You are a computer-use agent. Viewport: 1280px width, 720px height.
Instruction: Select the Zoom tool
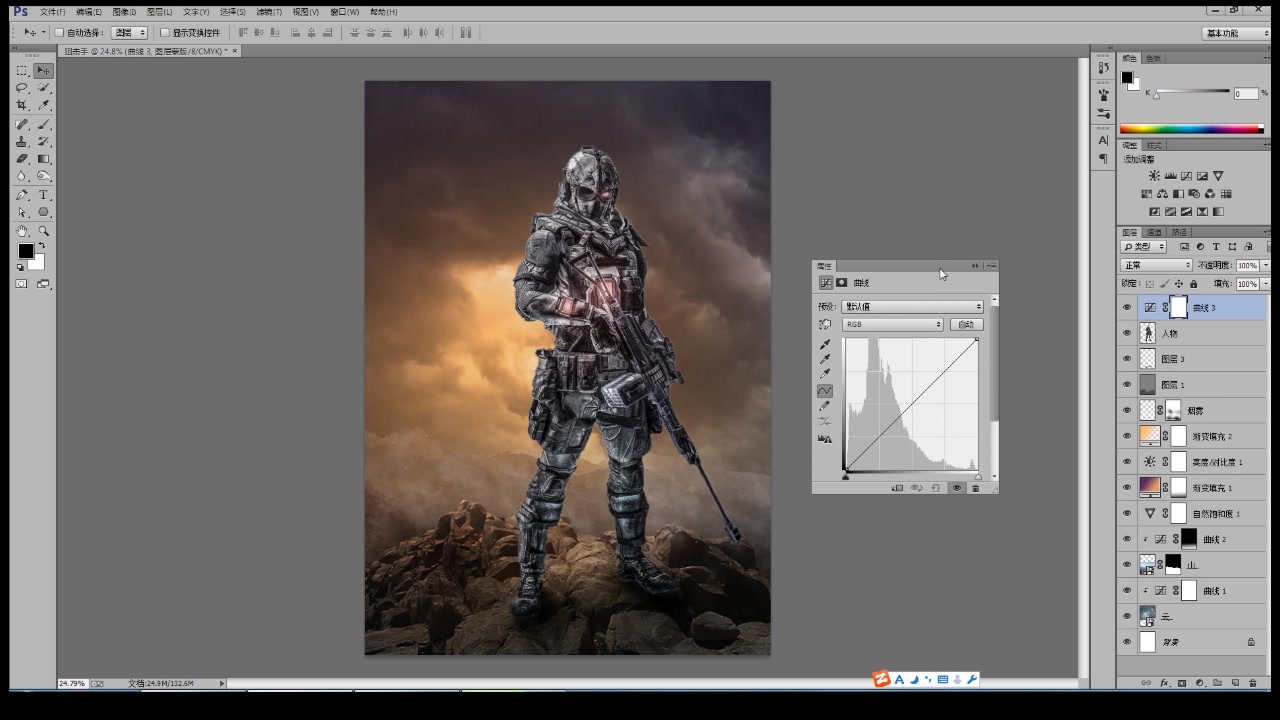pyautogui.click(x=43, y=231)
